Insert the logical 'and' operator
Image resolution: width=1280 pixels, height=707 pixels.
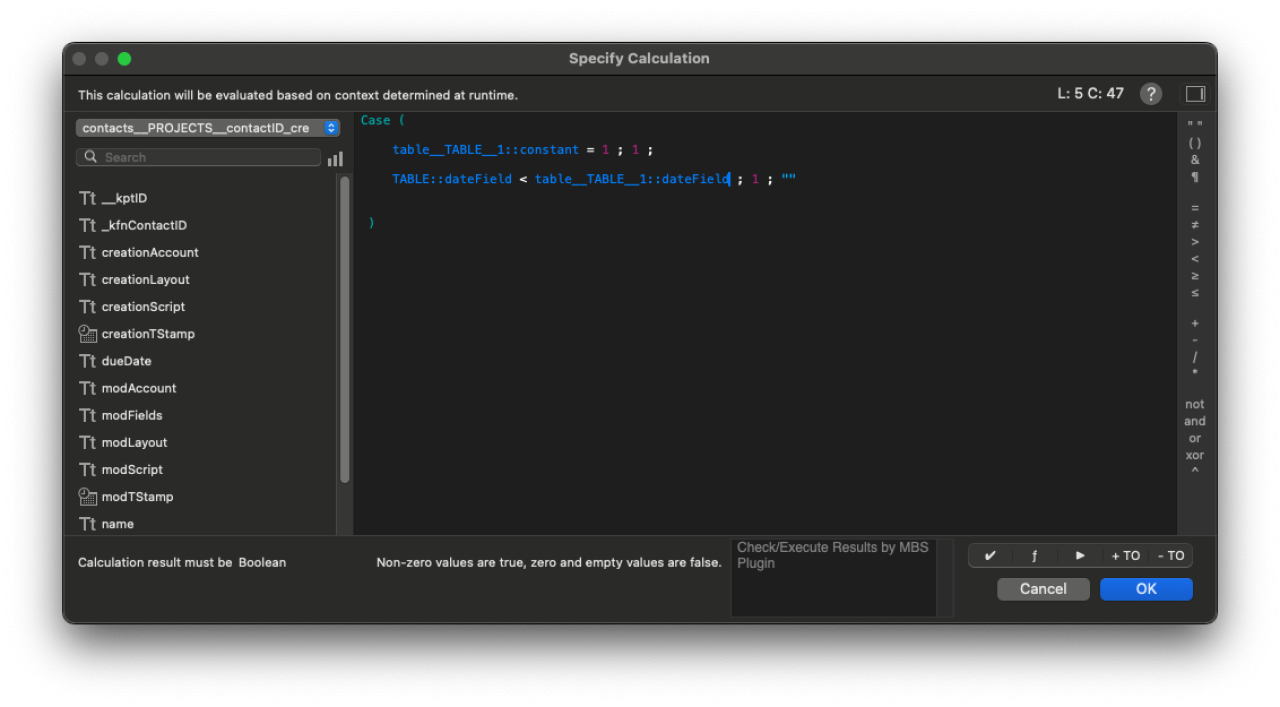click(1195, 421)
